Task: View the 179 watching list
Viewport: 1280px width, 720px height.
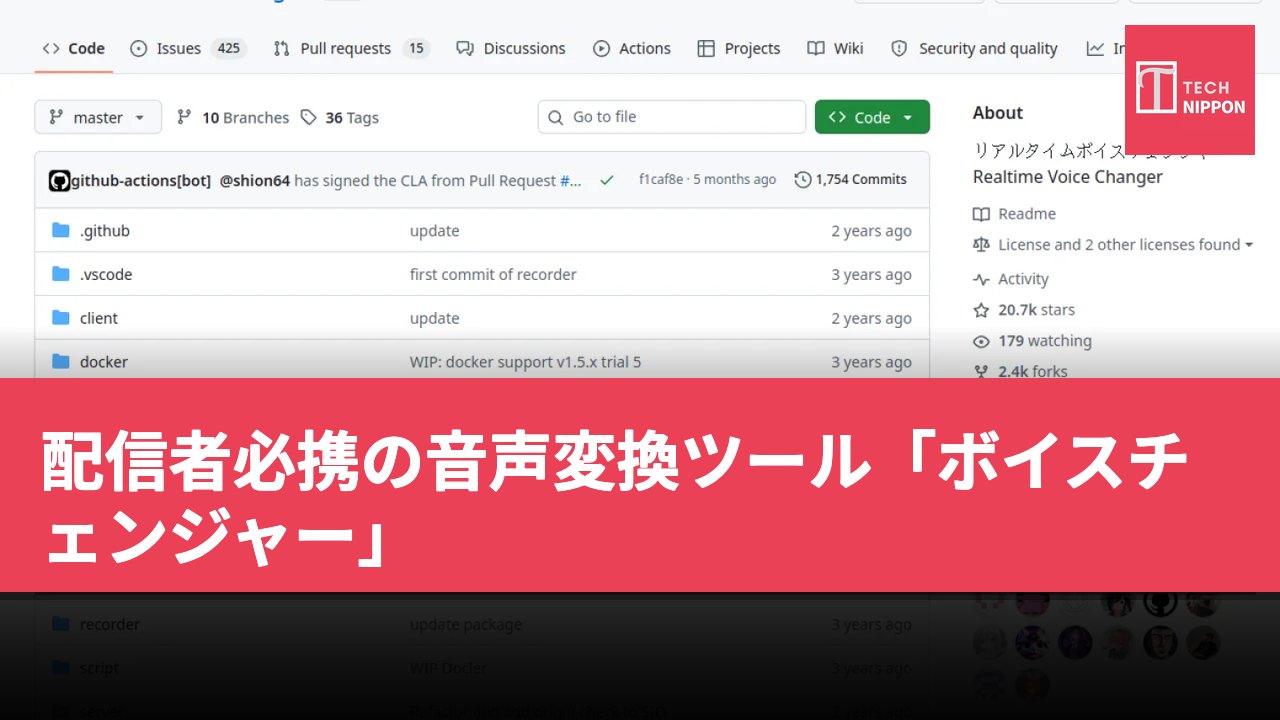Action: (1033, 341)
